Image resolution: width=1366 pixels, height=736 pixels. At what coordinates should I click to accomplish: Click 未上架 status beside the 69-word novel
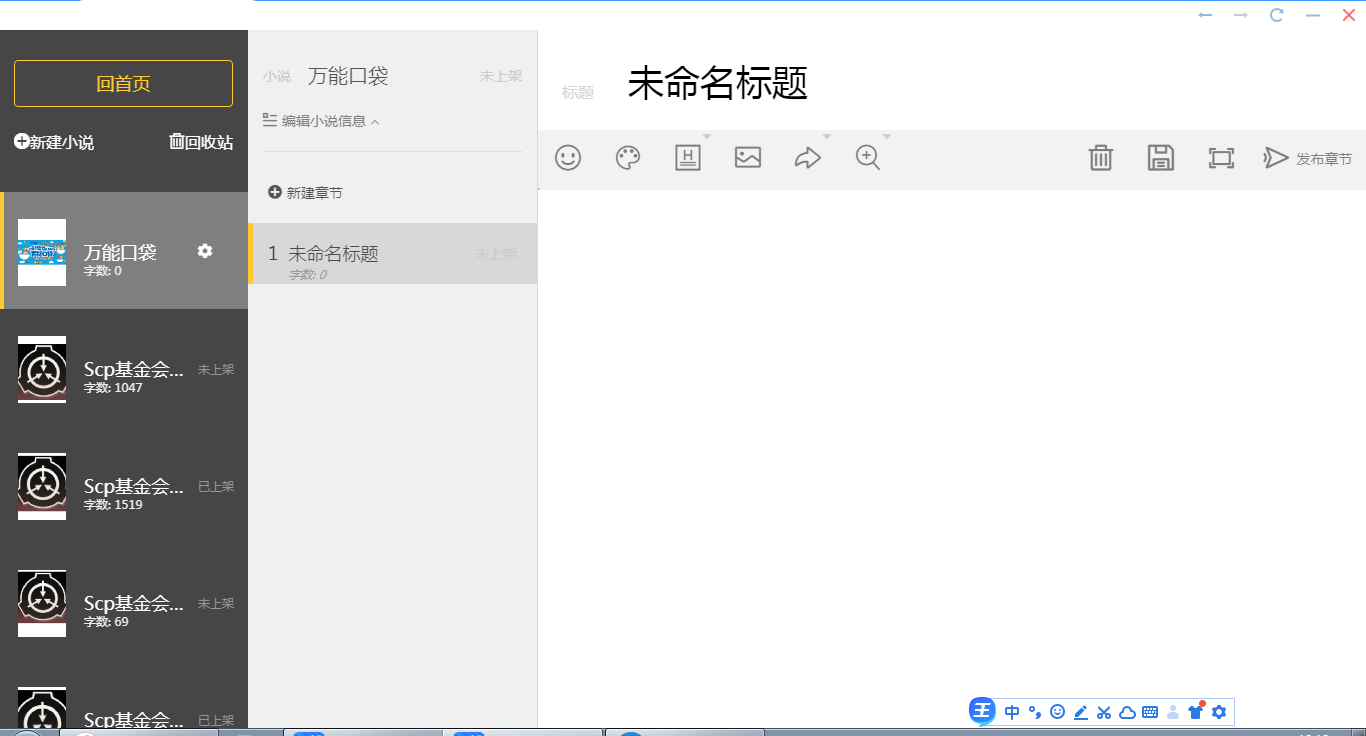pyautogui.click(x=216, y=604)
